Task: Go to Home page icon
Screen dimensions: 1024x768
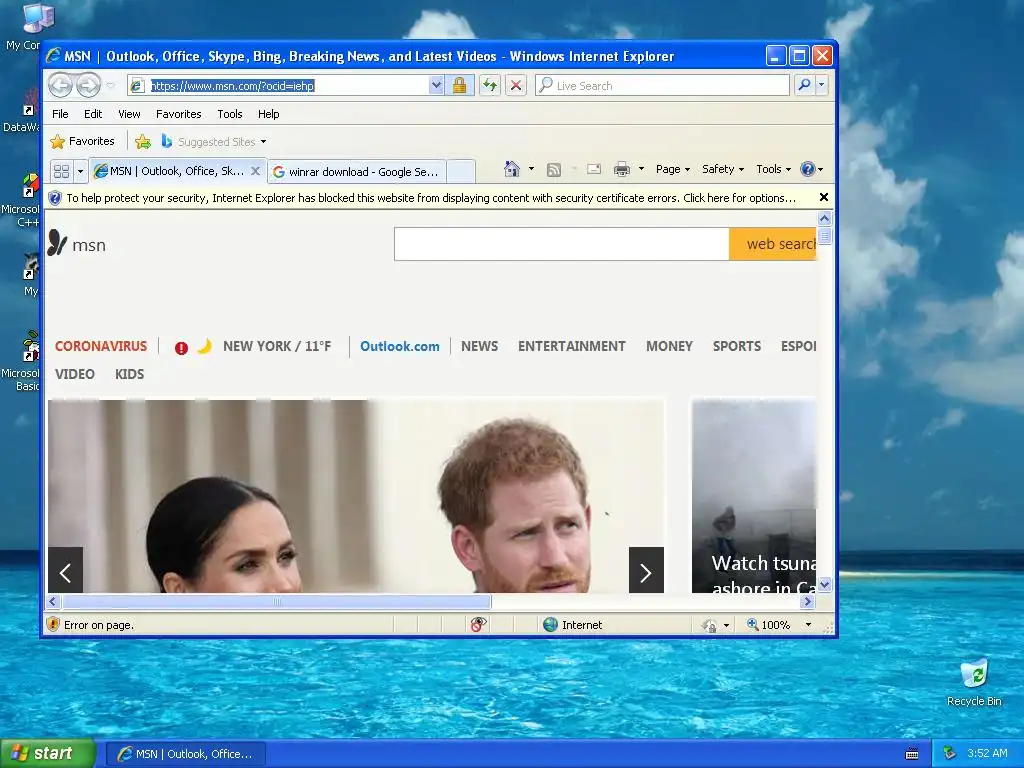Action: pyautogui.click(x=512, y=169)
